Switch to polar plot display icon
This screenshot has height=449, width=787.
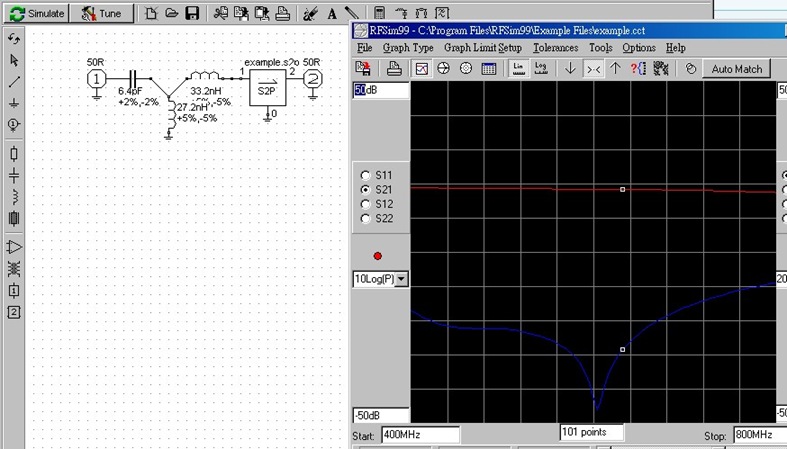pos(466,68)
